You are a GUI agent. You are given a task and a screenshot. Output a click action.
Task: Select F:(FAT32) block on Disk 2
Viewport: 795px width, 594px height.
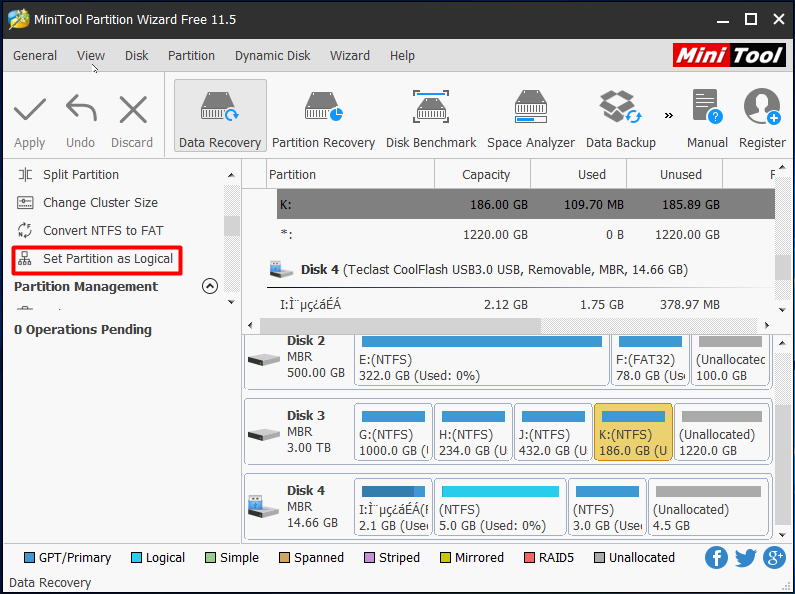point(650,361)
